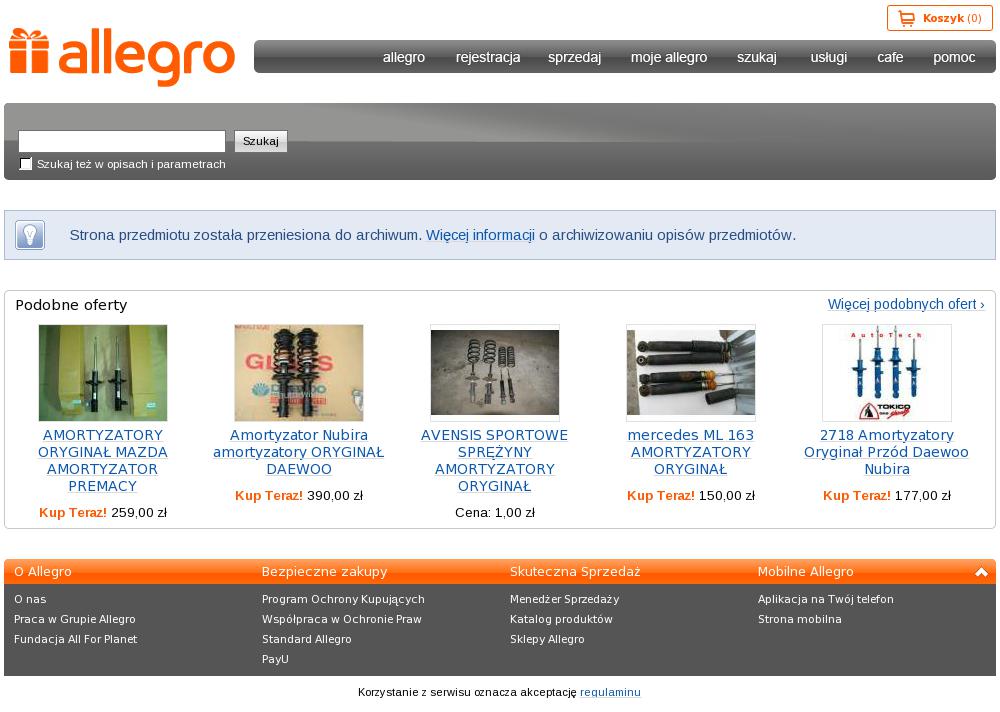Go to the pomoc menu item
The image size is (1000, 712).
(x=954, y=57)
